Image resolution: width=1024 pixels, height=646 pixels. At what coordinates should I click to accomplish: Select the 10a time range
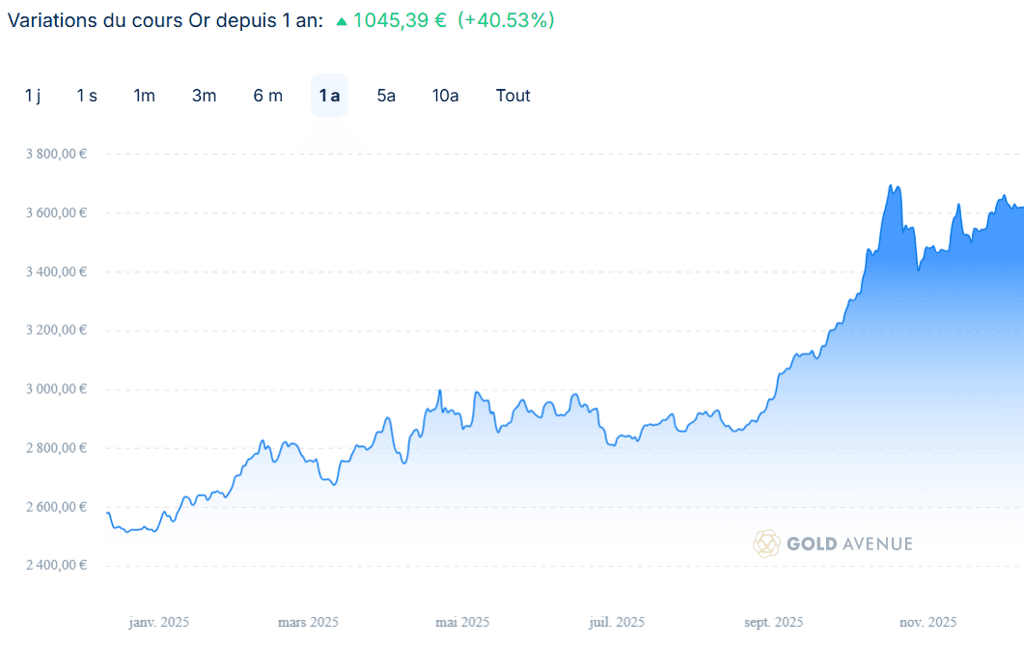pyautogui.click(x=445, y=96)
